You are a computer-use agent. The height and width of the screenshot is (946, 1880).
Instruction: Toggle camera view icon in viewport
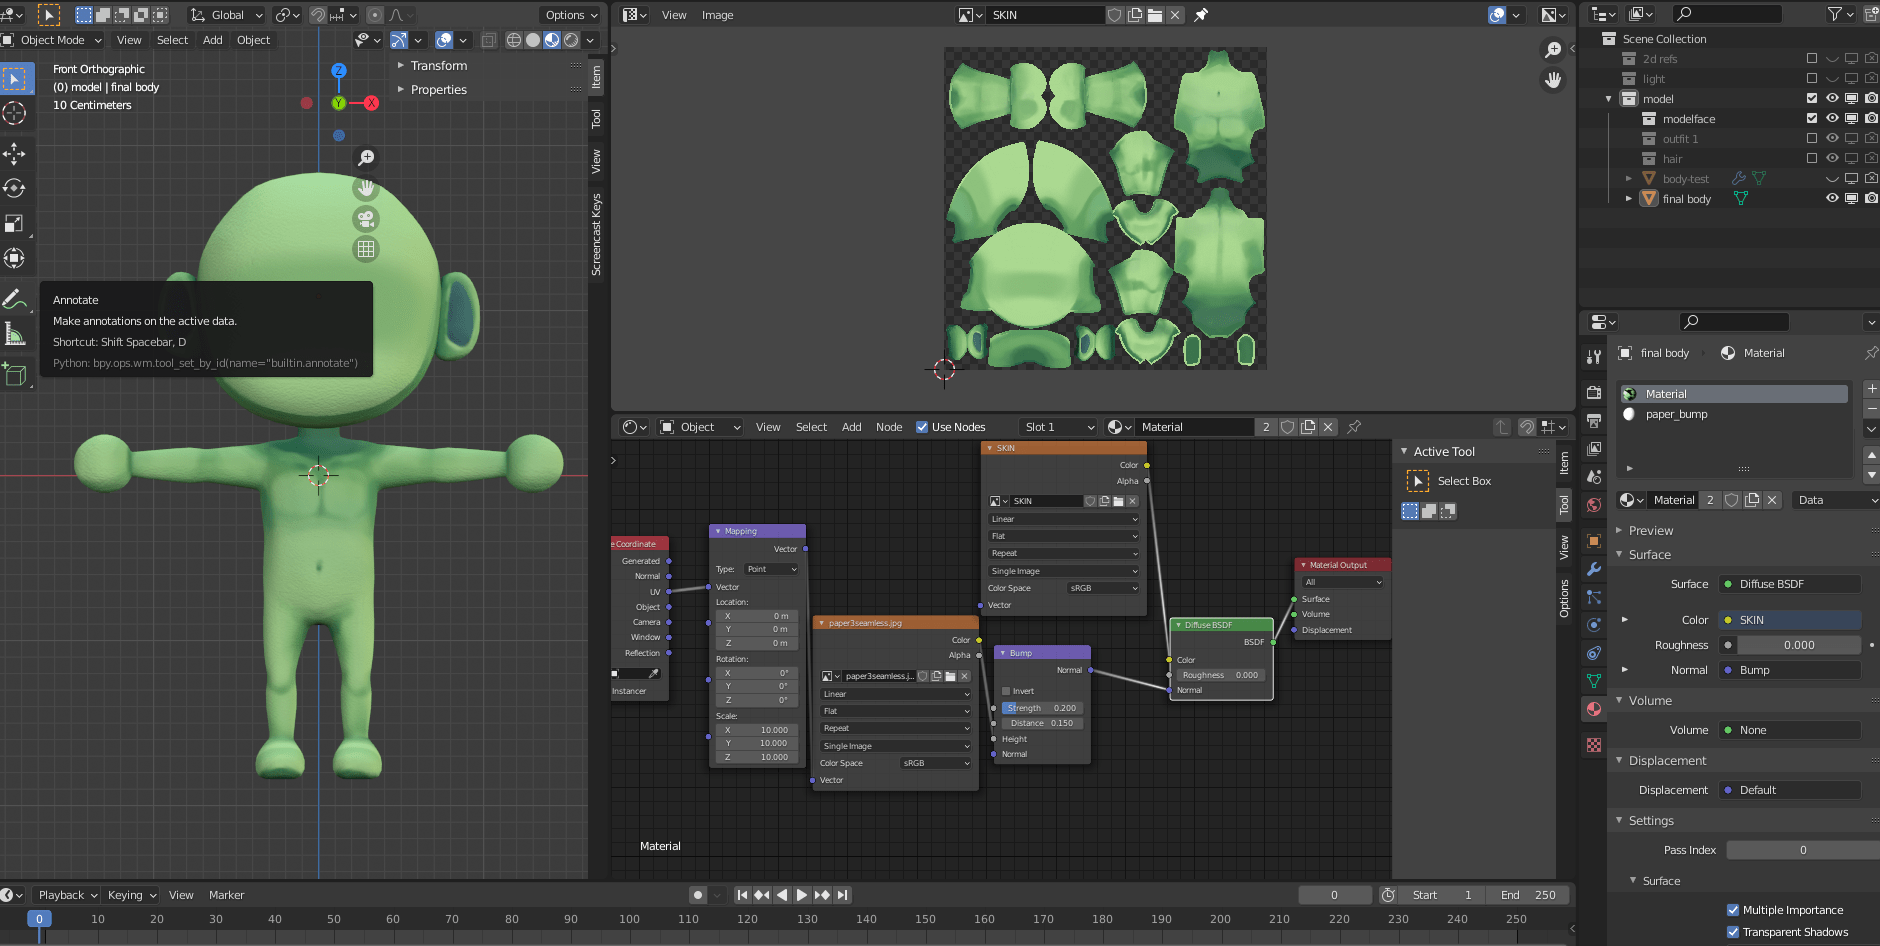(366, 219)
